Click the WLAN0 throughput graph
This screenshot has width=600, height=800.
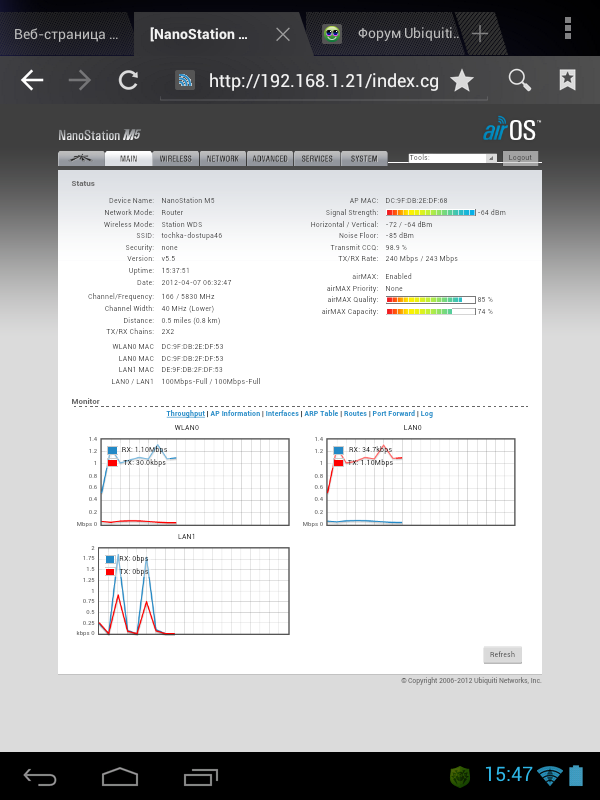click(195, 482)
